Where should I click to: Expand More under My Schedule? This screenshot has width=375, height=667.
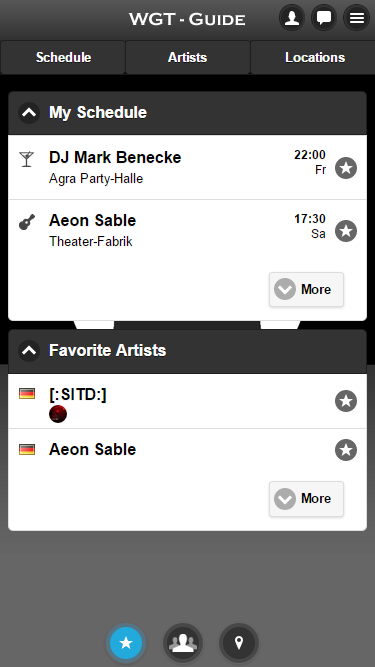(x=306, y=289)
